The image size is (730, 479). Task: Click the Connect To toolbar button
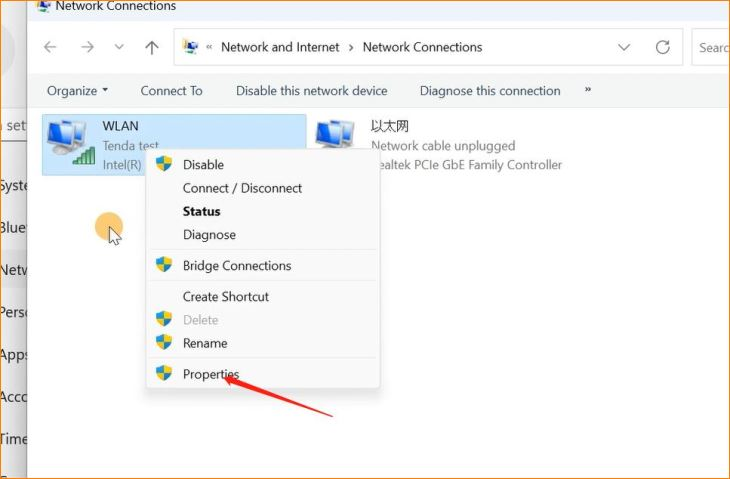click(171, 91)
